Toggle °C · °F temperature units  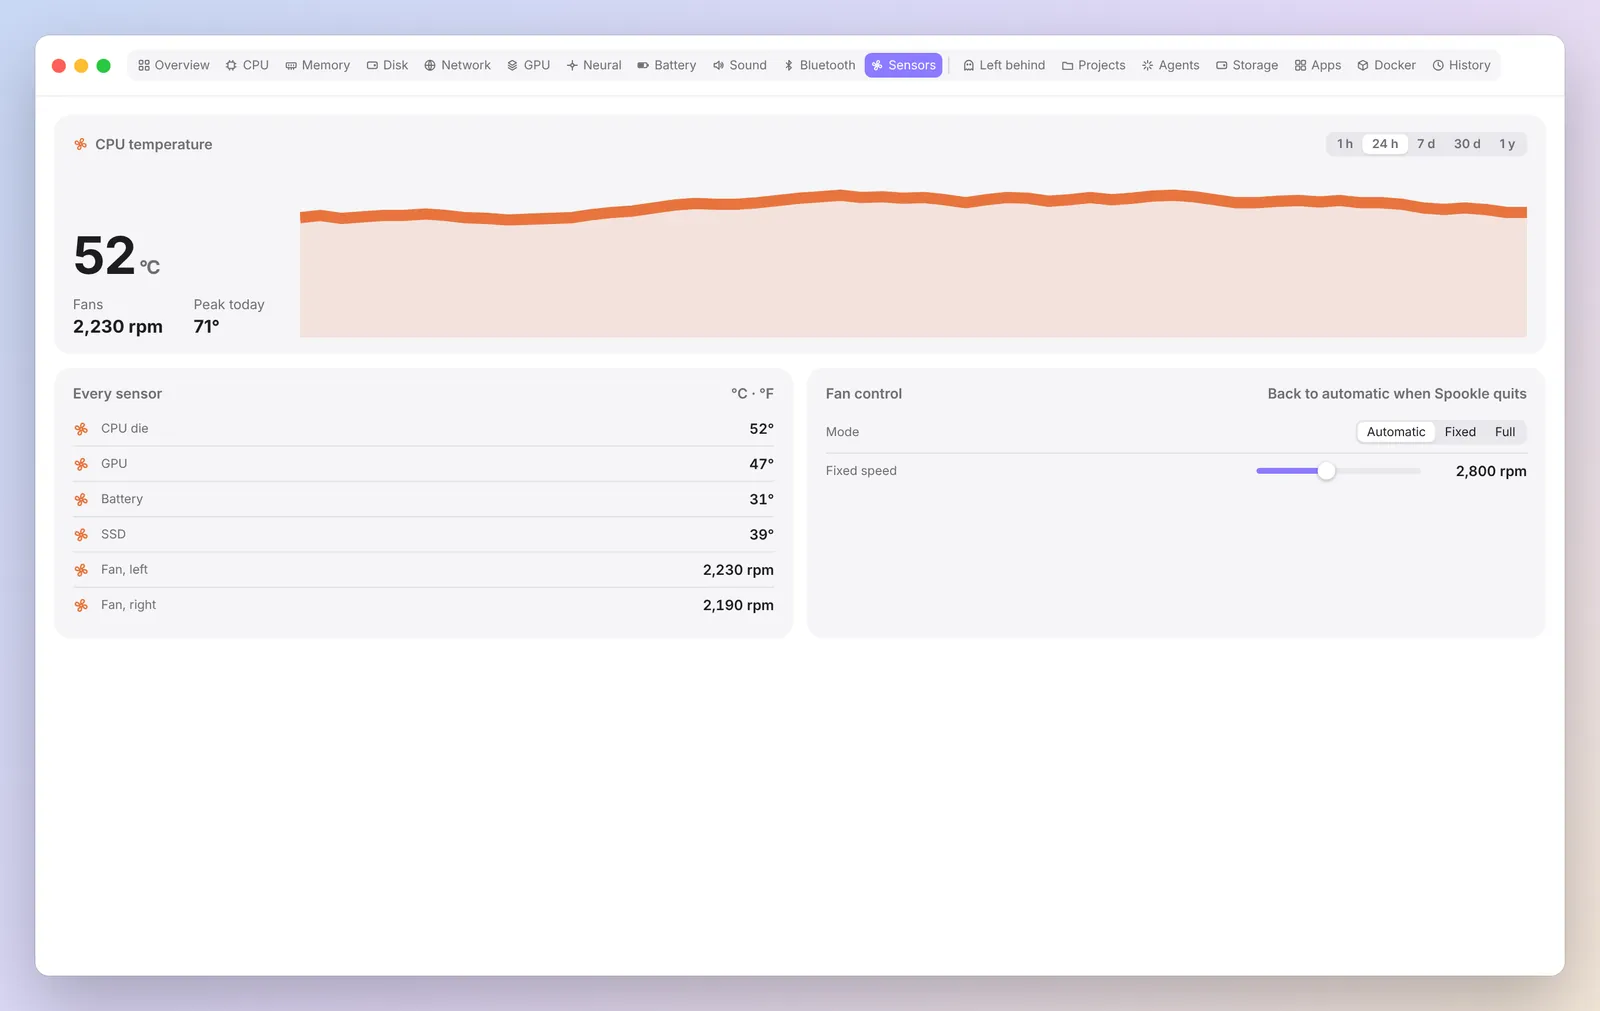tap(752, 394)
